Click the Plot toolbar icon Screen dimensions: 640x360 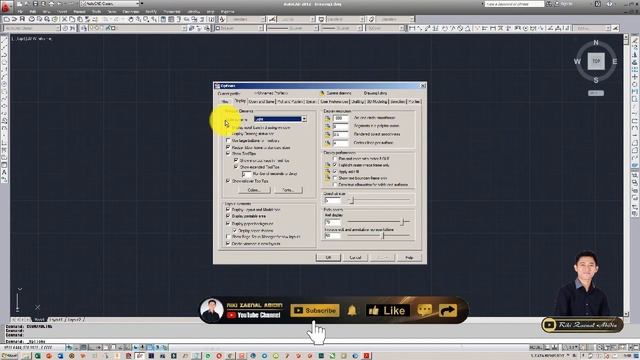(31, 19)
